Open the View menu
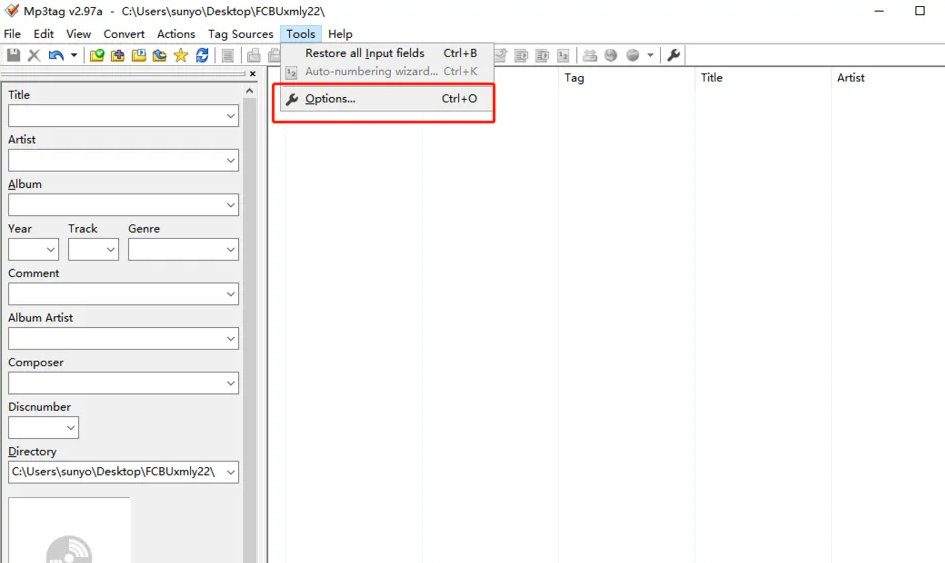 click(78, 34)
